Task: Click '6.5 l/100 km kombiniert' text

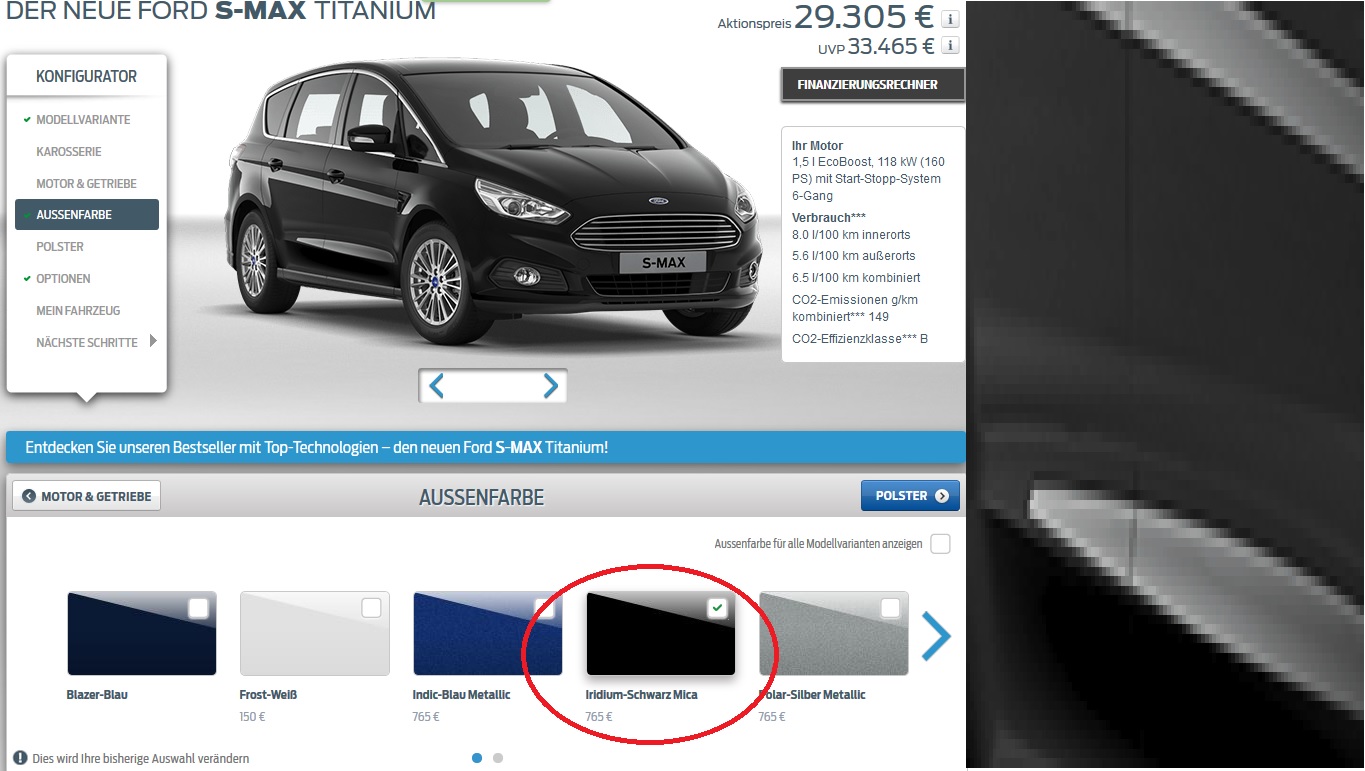Action: pos(856,277)
